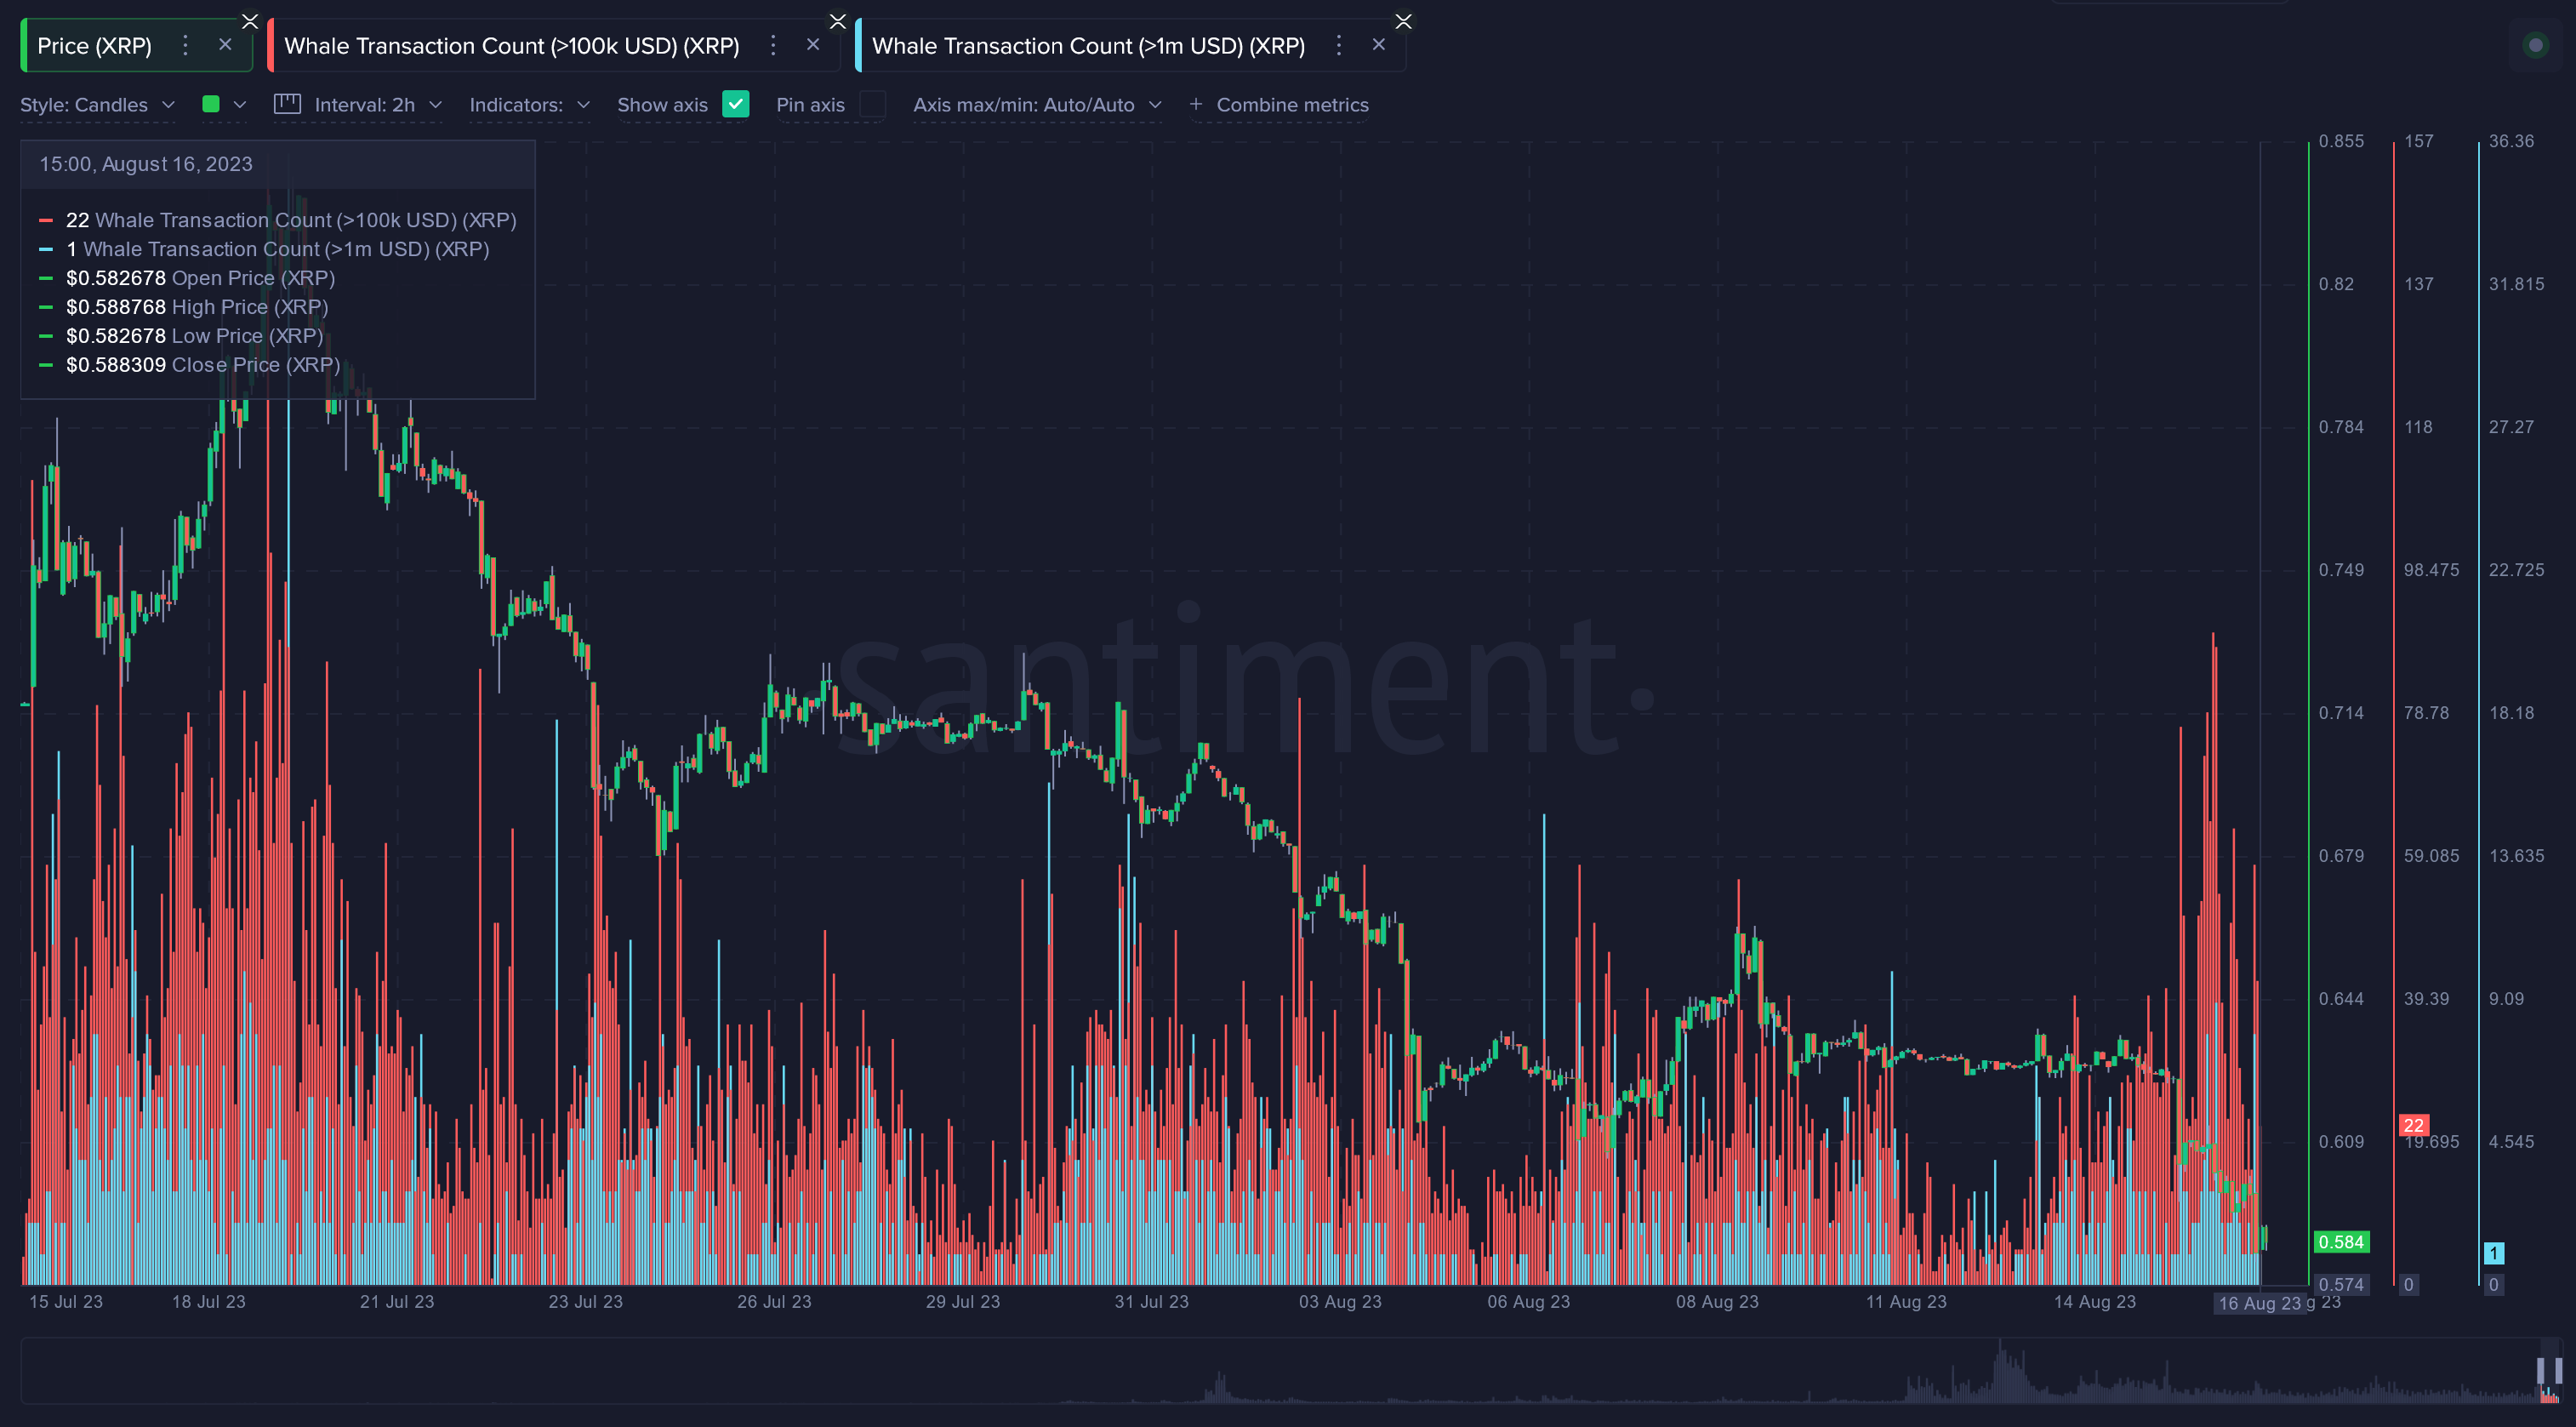Remove Price (XRP) metric with its X icon
Image resolution: width=2576 pixels, height=1427 pixels.
(x=225, y=45)
